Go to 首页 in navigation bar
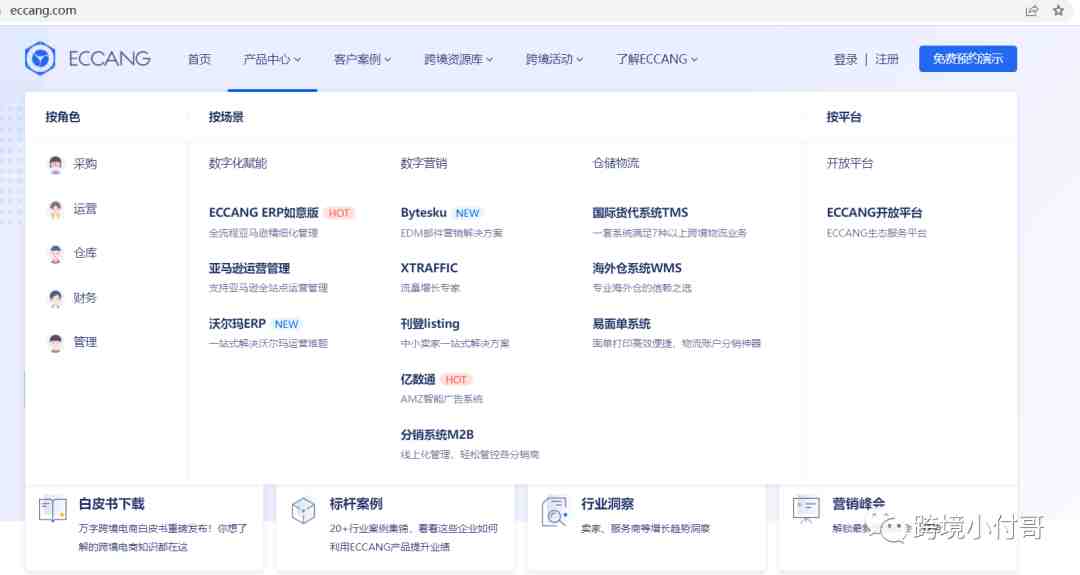Screen dimensions: 1080x575 tap(200, 59)
